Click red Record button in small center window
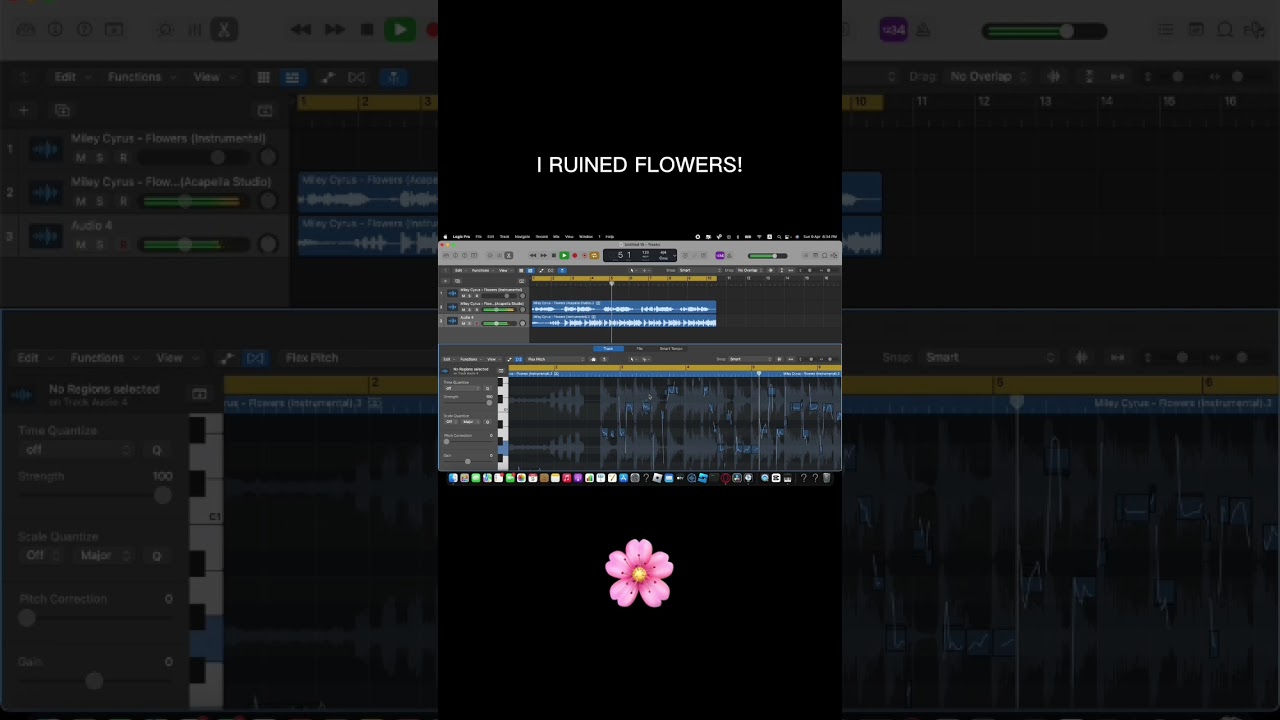The image size is (1280, 720). [x=575, y=255]
